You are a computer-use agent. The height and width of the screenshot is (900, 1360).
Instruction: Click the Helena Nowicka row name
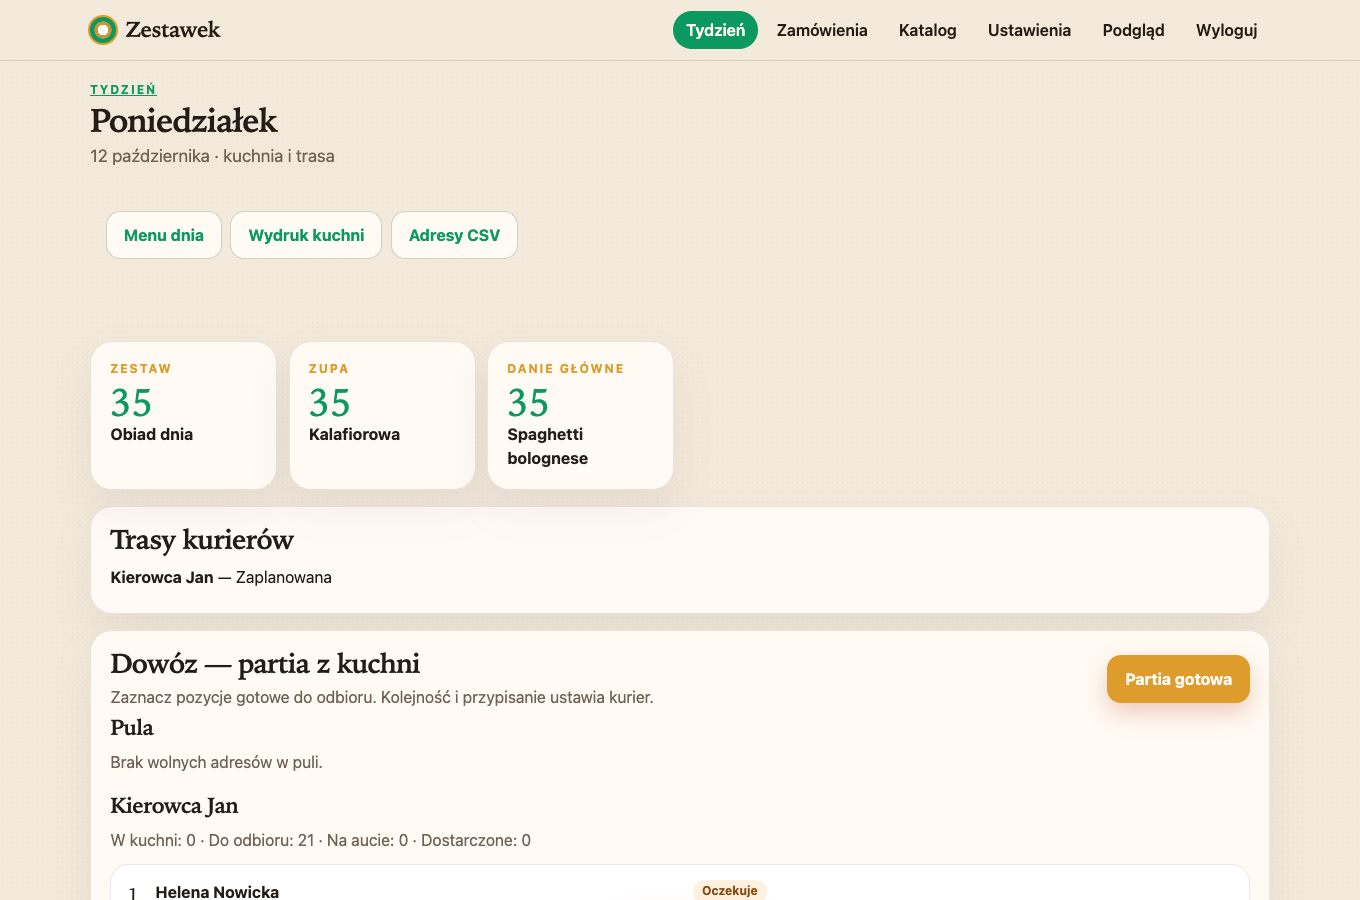click(217, 892)
